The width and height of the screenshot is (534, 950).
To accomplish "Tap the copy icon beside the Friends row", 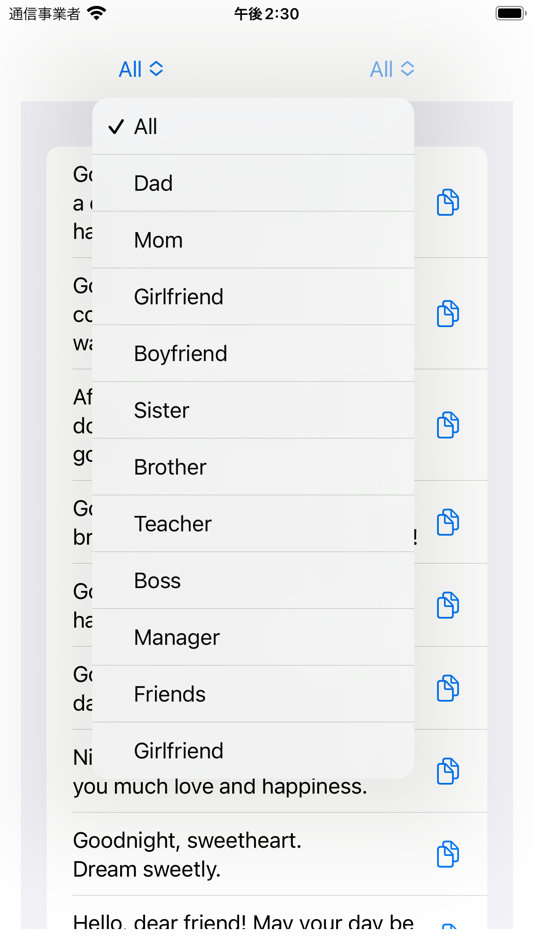I will (448, 688).
